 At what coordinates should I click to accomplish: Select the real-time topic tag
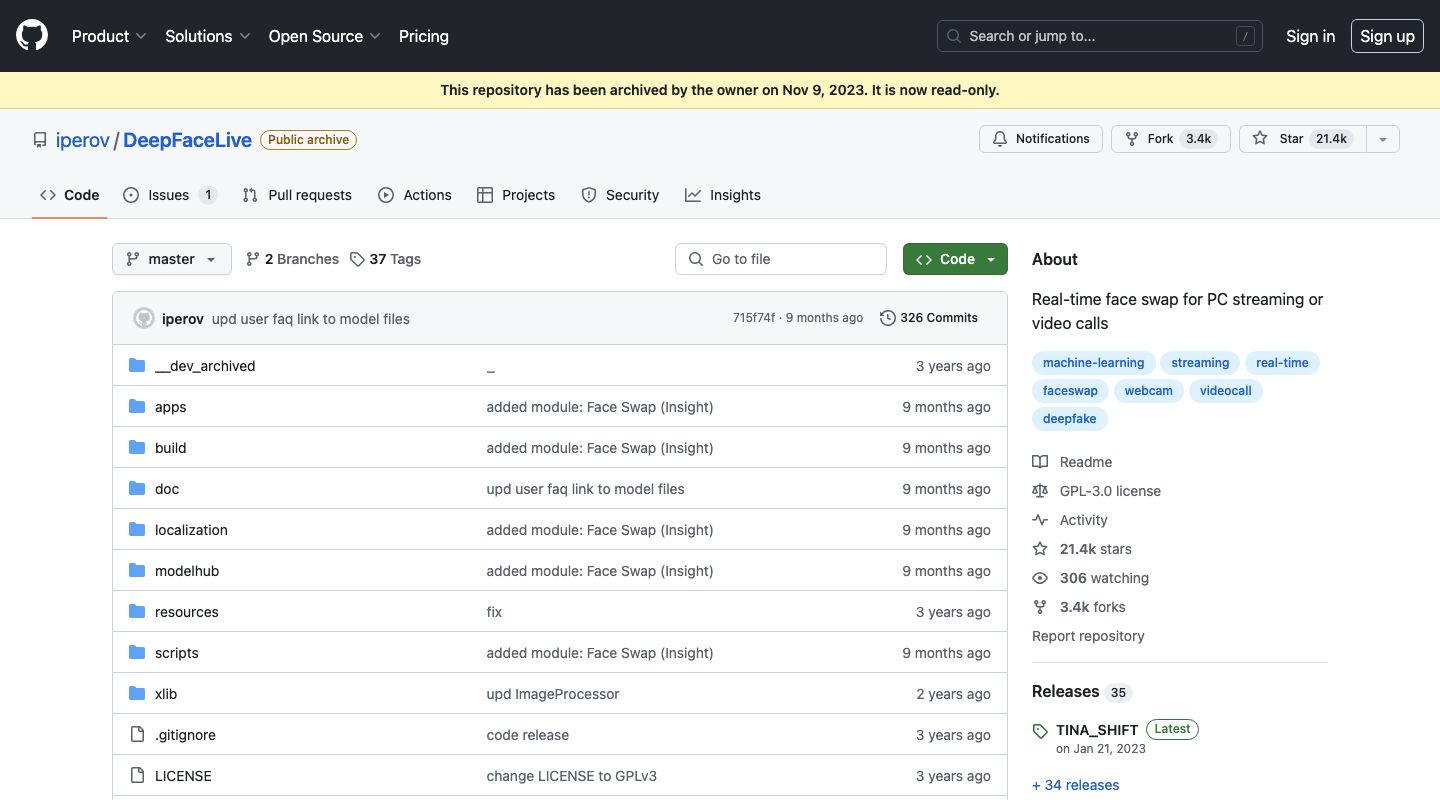tap(1282, 363)
